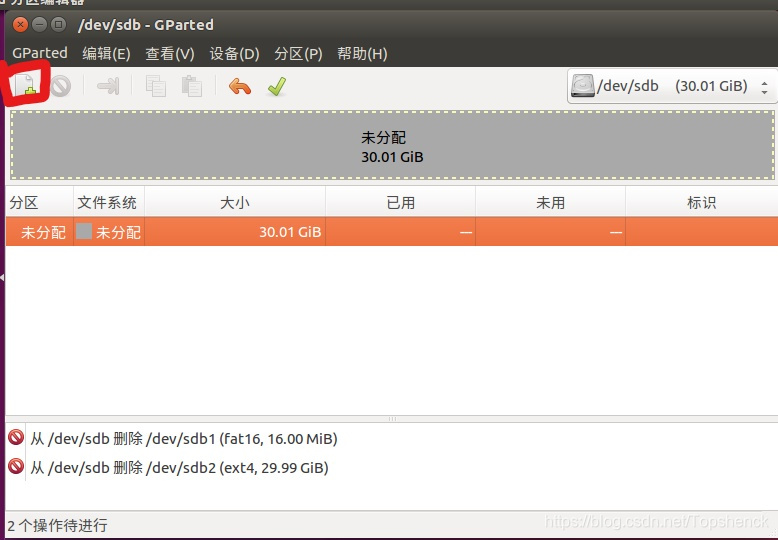
Task: Select pending operation deleting /dev/sdb1 fat16
Action: pyautogui.click(x=184, y=439)
